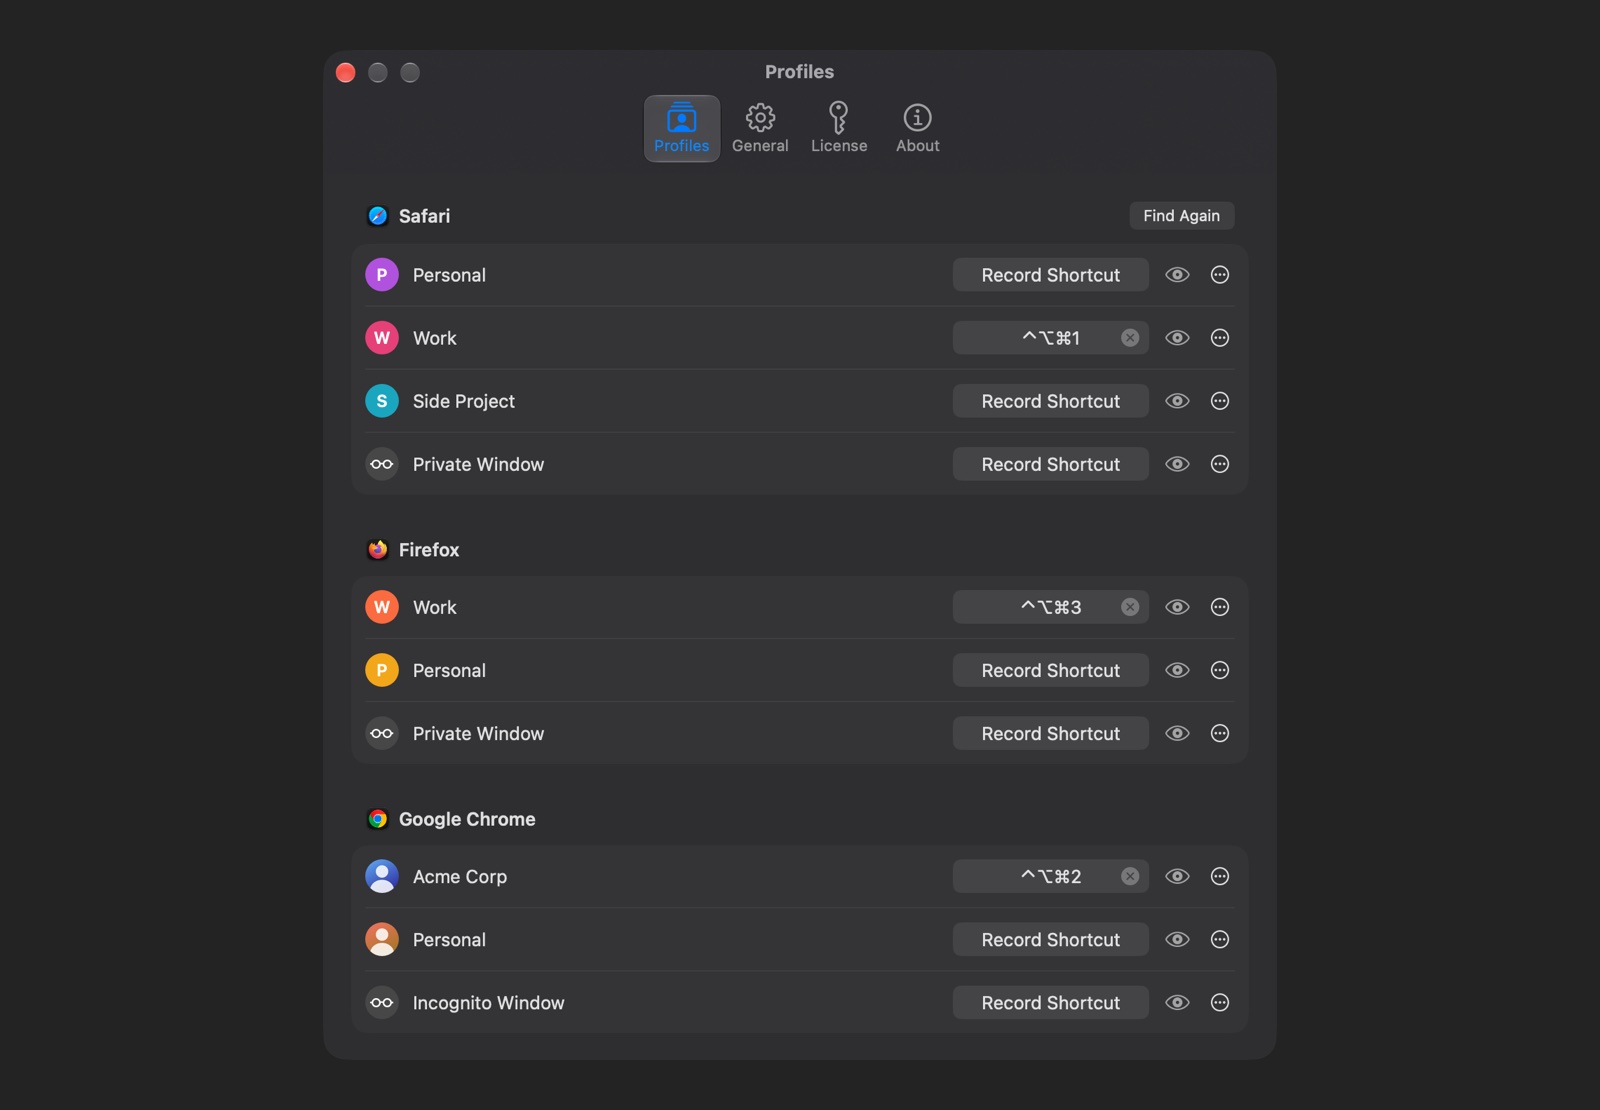Viewport: 1600px width, 1110px height.
Task: Close the Profiles window
Action: coord(346,72)
